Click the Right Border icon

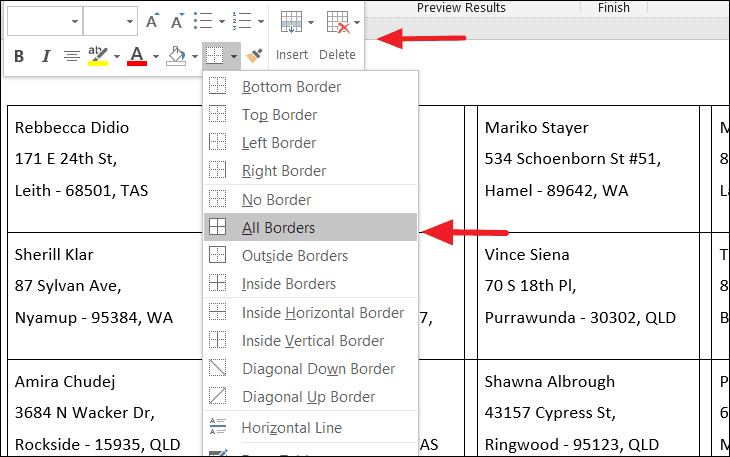pyautogui.click(x=217, y=170)
